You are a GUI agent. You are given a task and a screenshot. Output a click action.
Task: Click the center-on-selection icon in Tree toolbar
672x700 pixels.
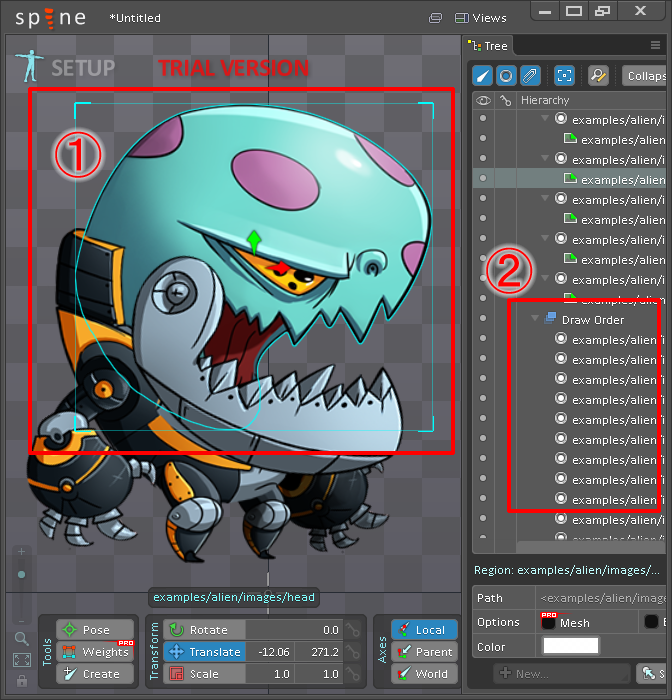[x=564, y=75]
